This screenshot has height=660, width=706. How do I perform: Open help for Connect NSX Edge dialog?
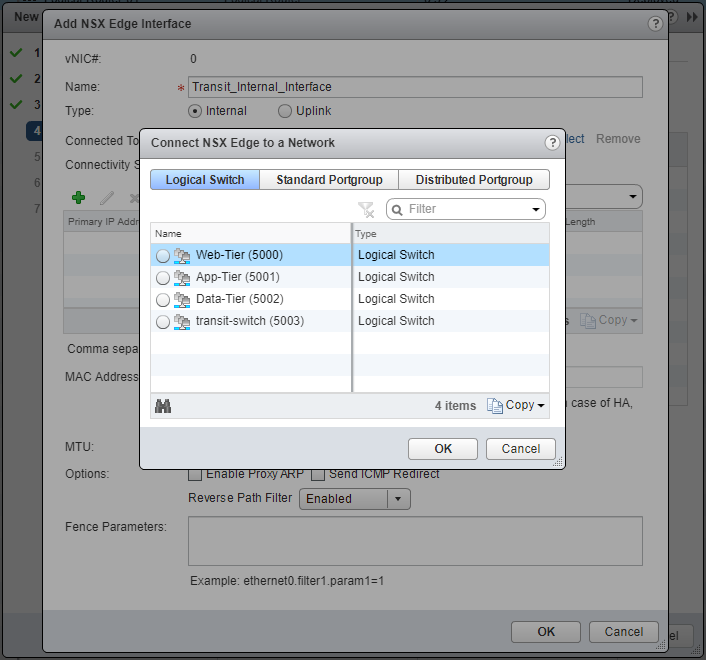click(x=552, y=143)
